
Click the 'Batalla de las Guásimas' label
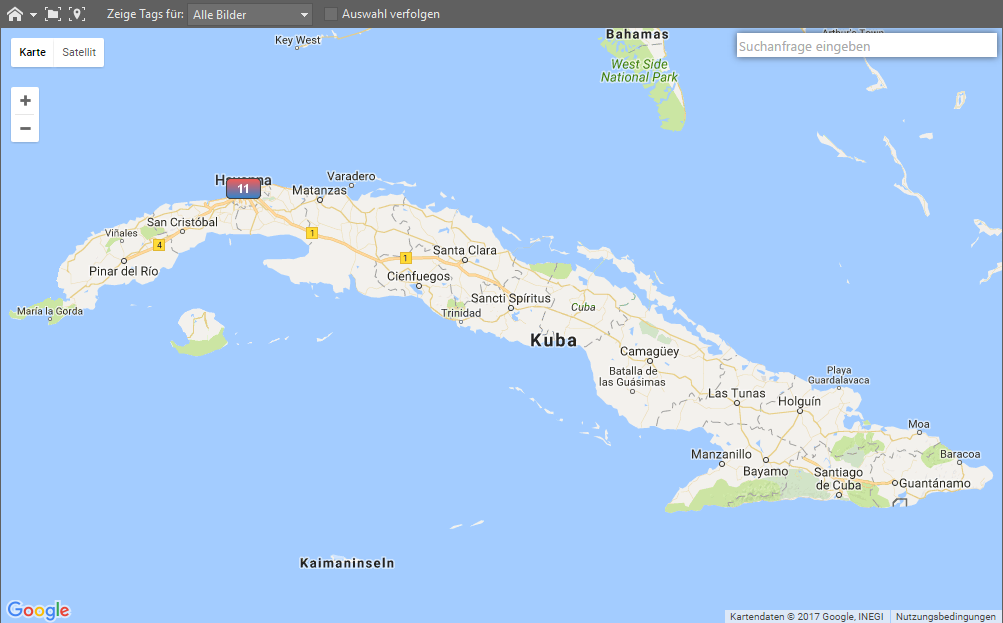point(633,376)
